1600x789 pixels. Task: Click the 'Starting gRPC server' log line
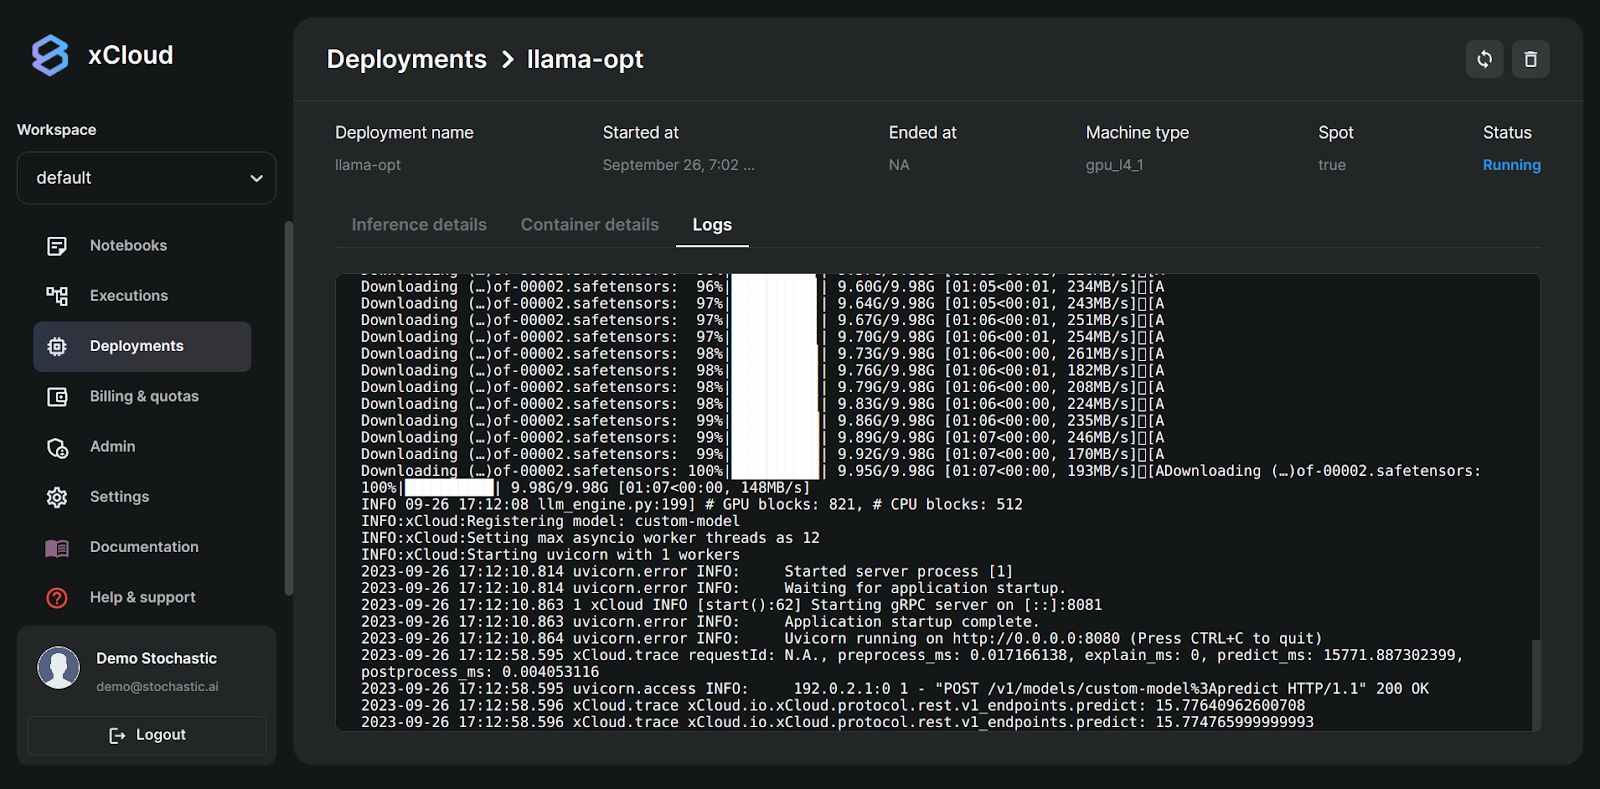[731, 605]
